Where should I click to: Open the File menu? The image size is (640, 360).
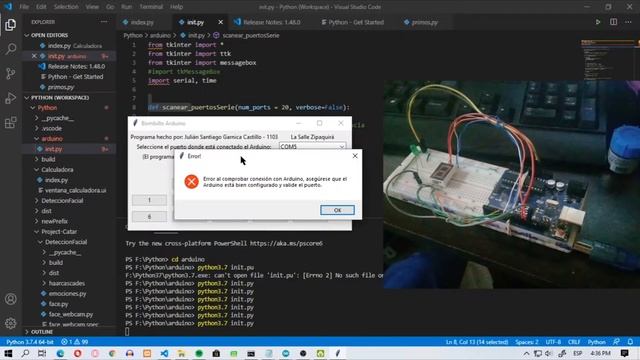coord(24,7)
